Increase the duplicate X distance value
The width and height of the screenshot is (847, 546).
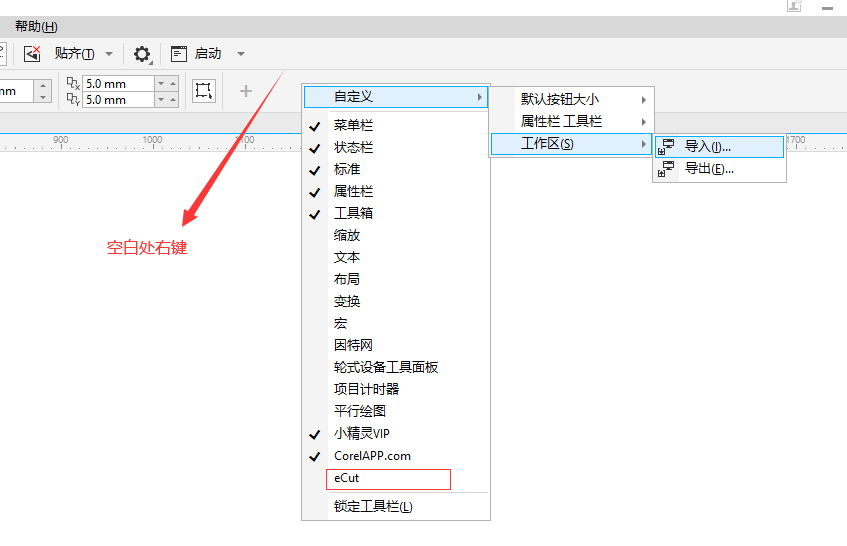point(173,84)
